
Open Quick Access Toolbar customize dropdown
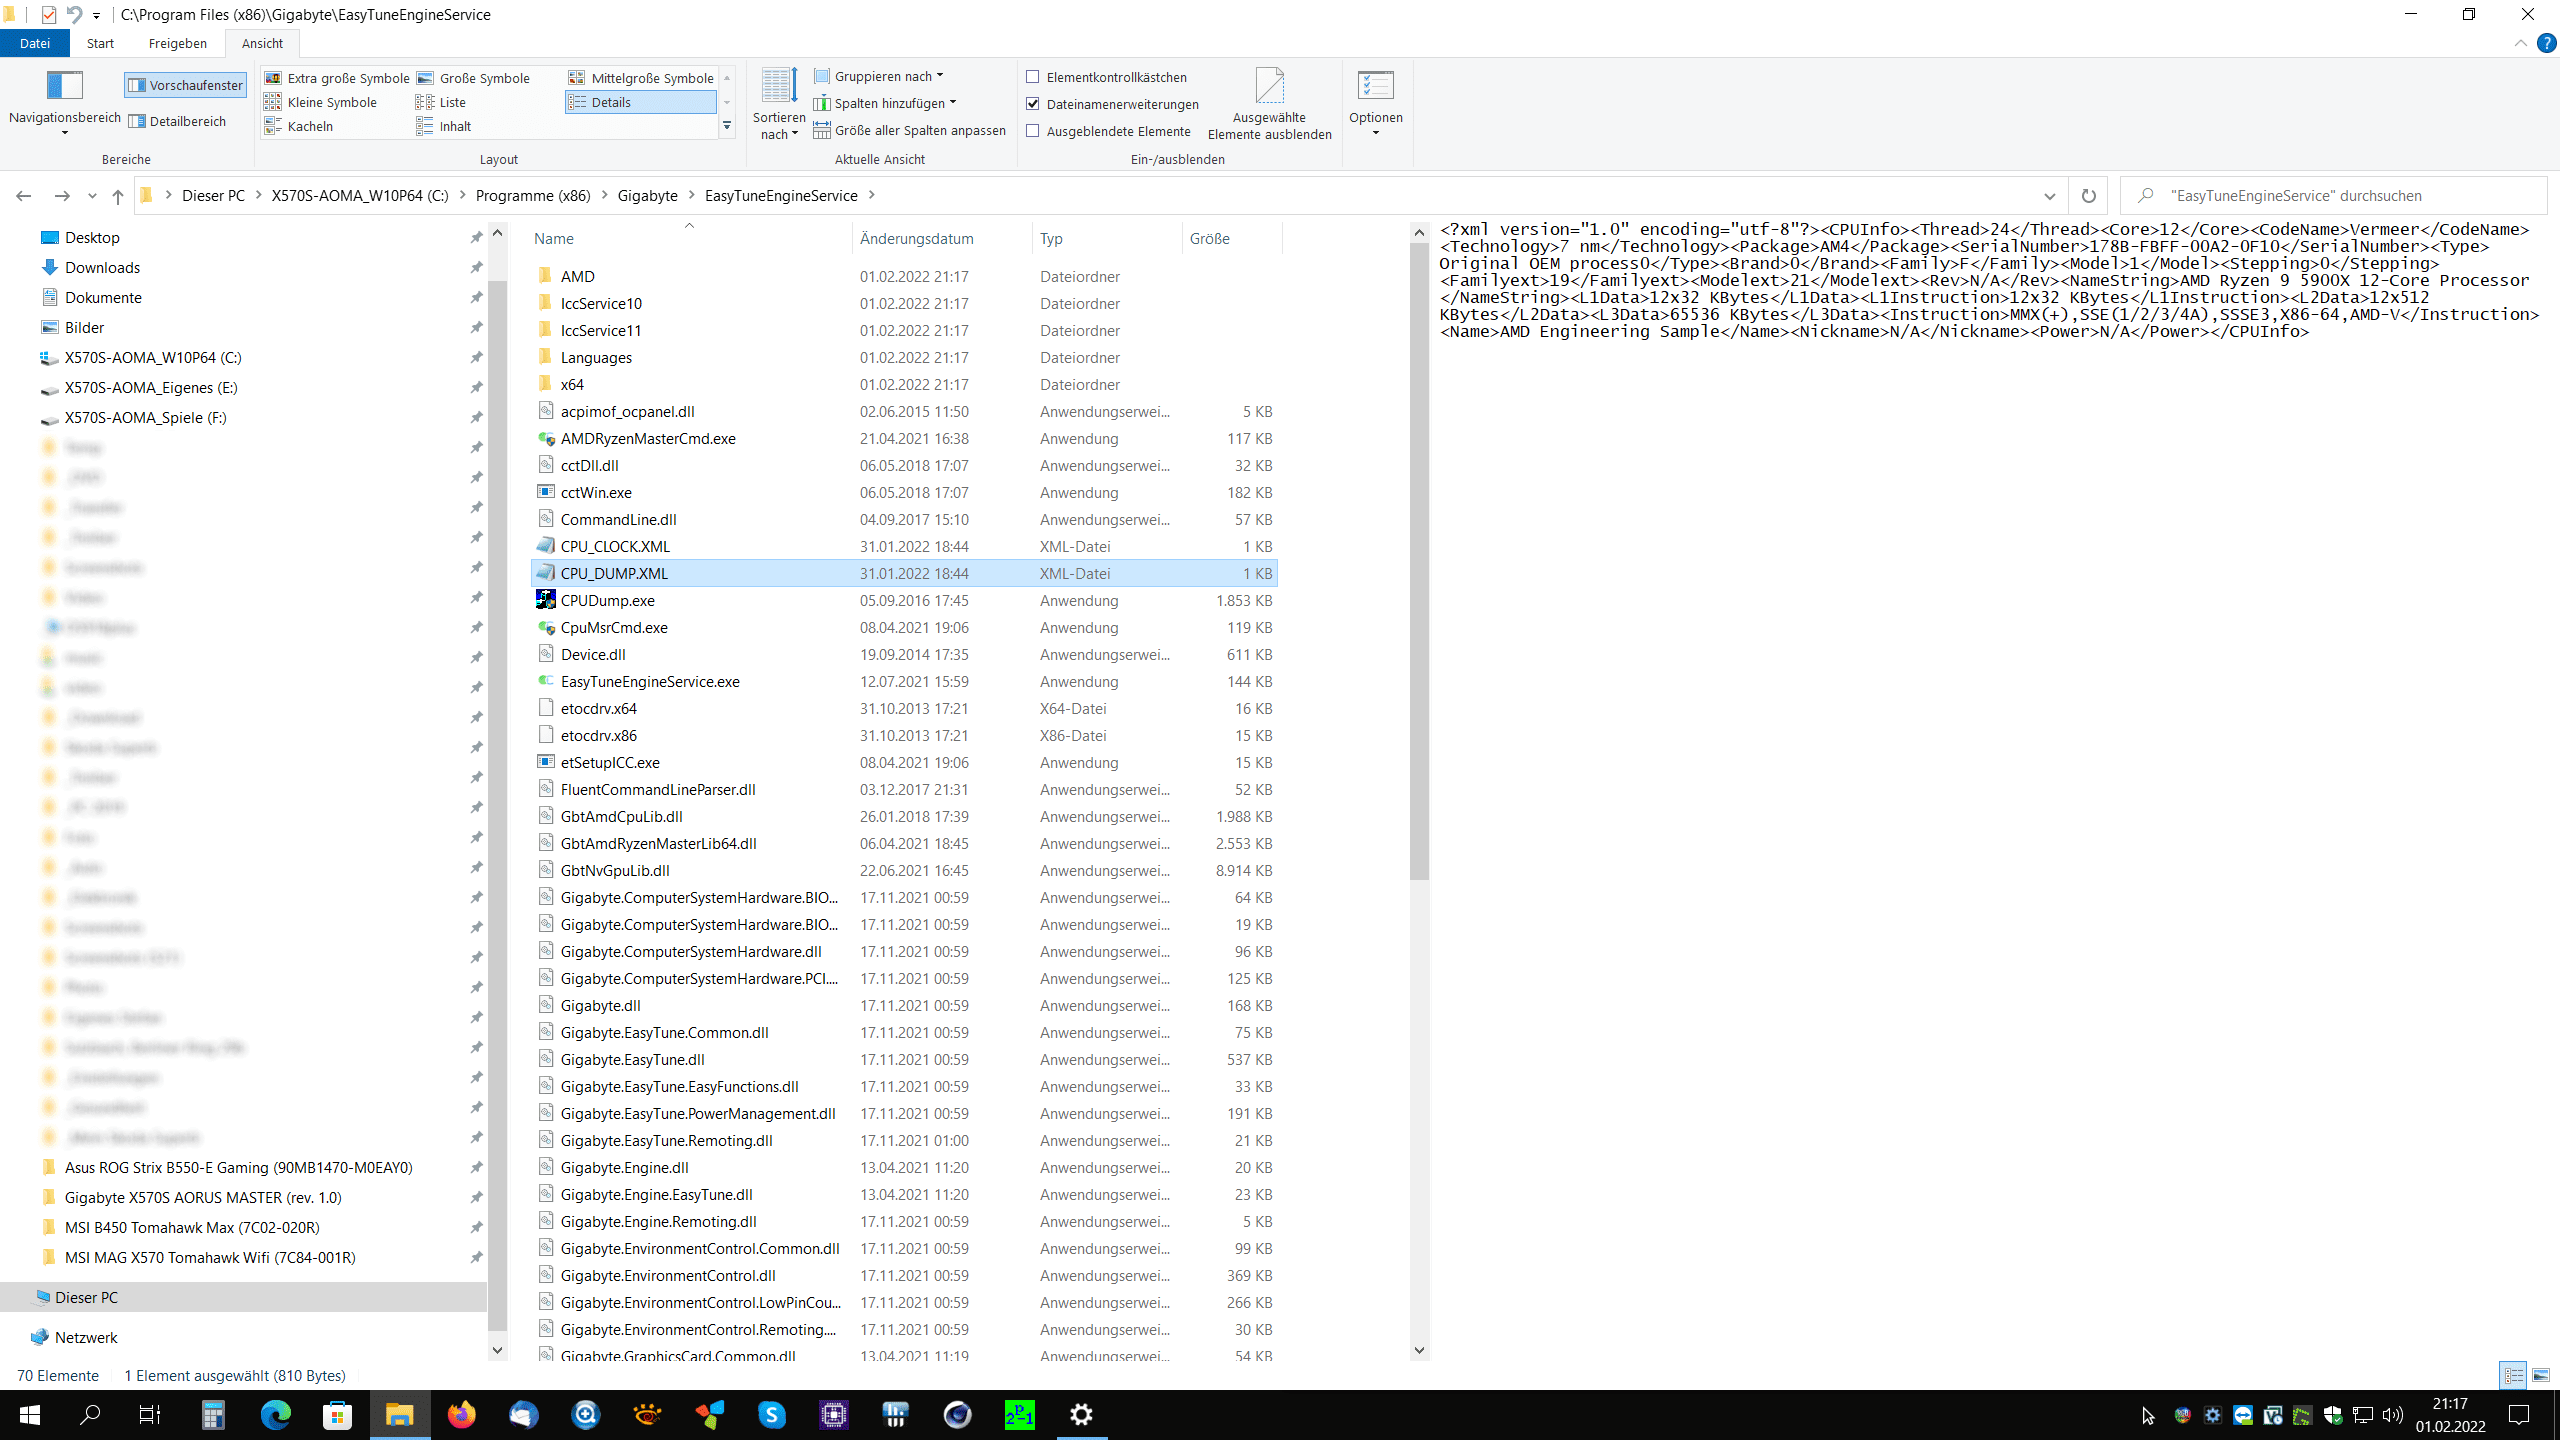click(x=97, y=15)
